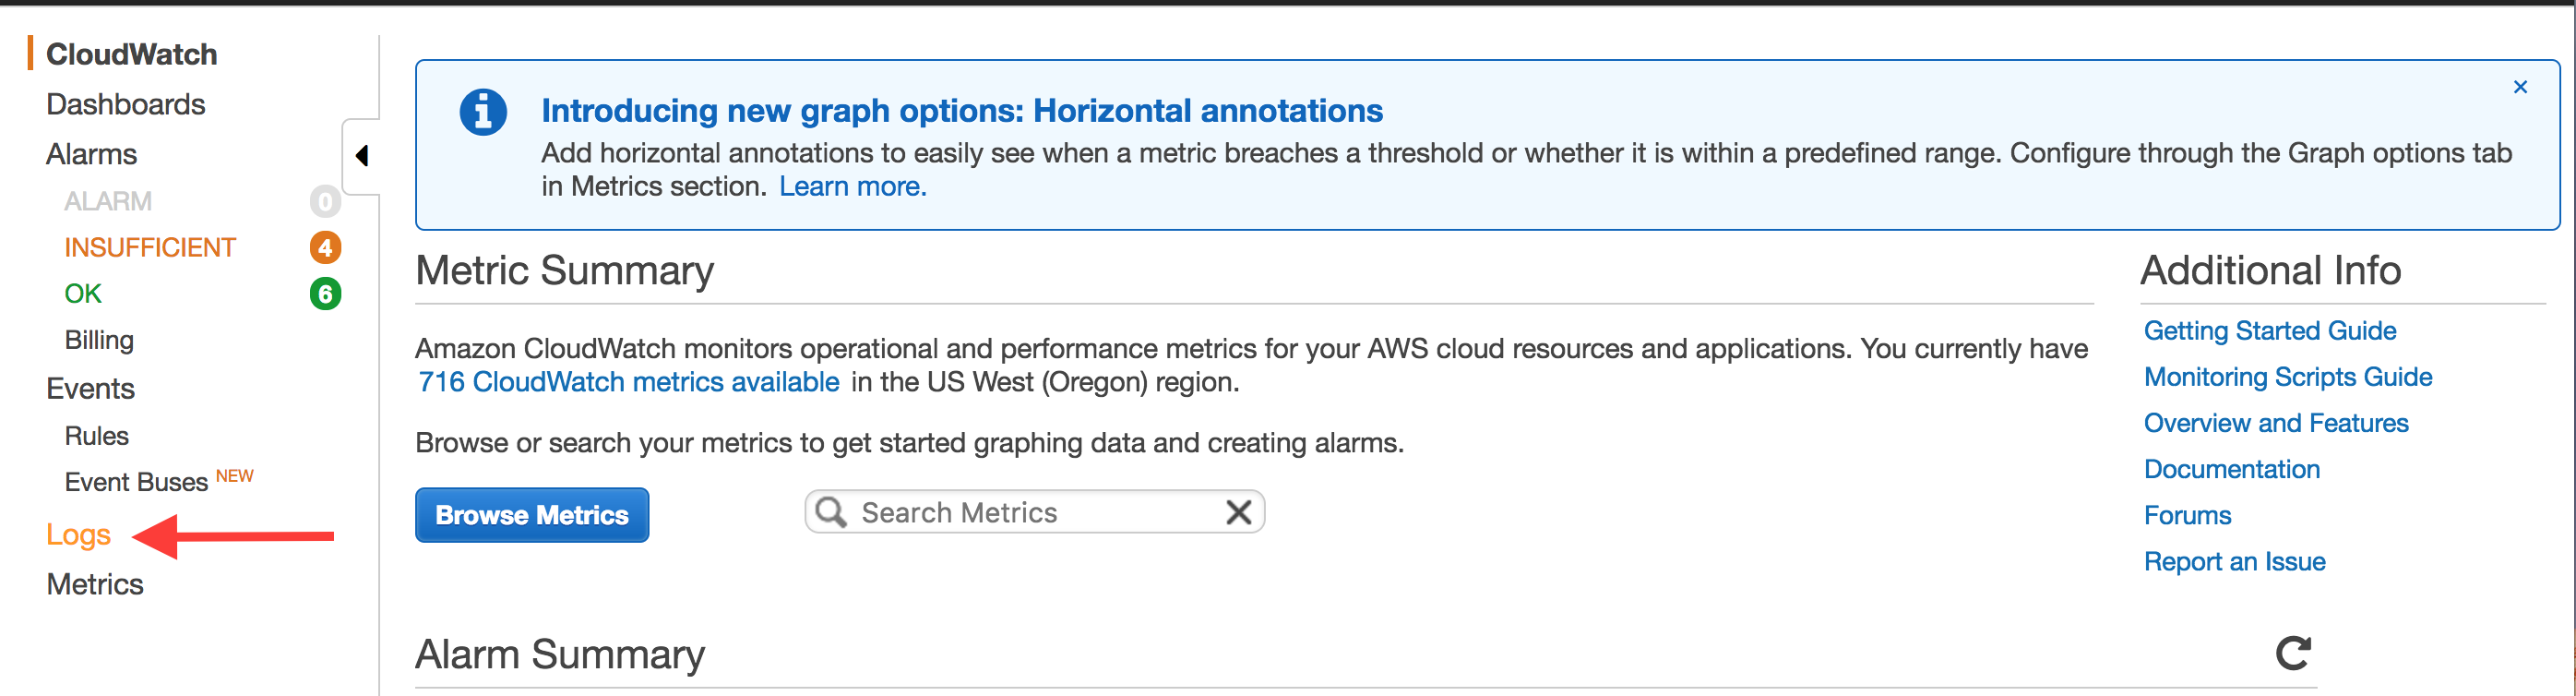Open the Metrics page

tap(95, 583)
